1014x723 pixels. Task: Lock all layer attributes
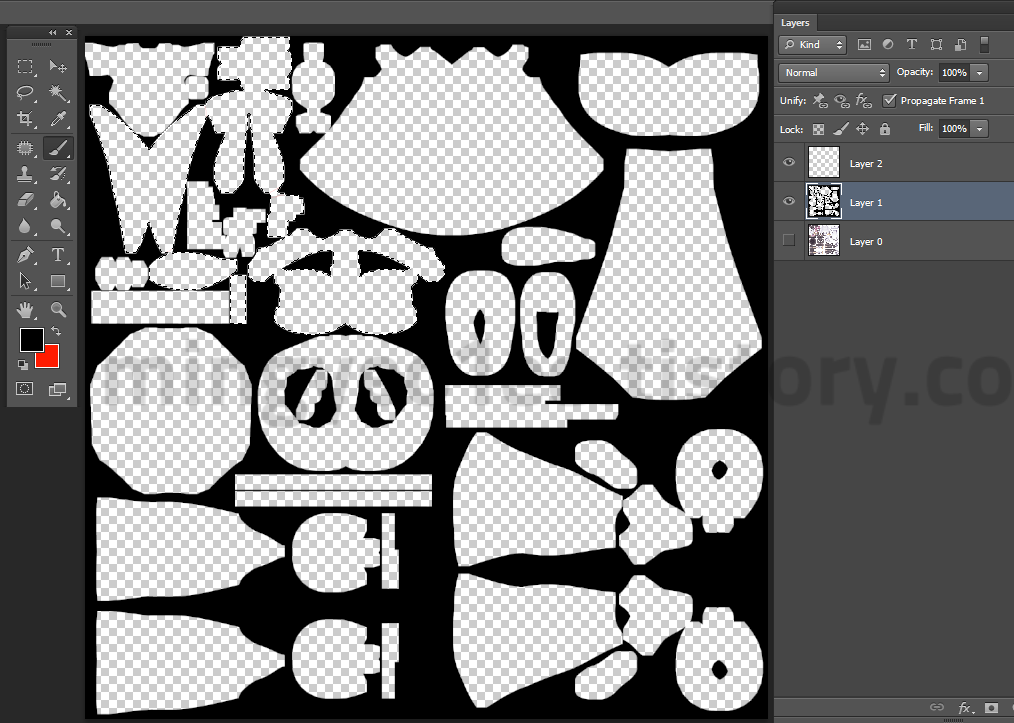pos(885,129)
